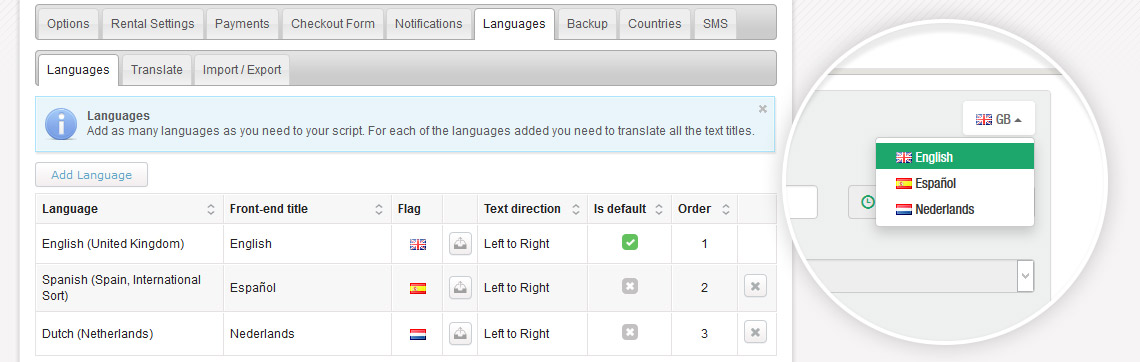Click the blue info icon

point(61,124)
